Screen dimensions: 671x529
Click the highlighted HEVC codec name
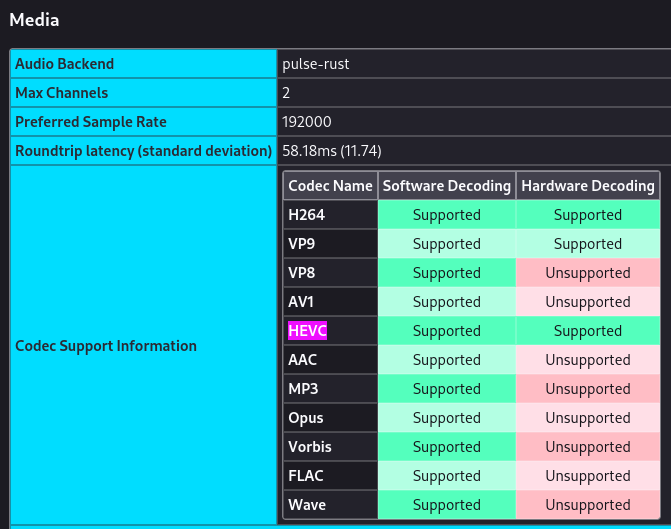(307, 331)
